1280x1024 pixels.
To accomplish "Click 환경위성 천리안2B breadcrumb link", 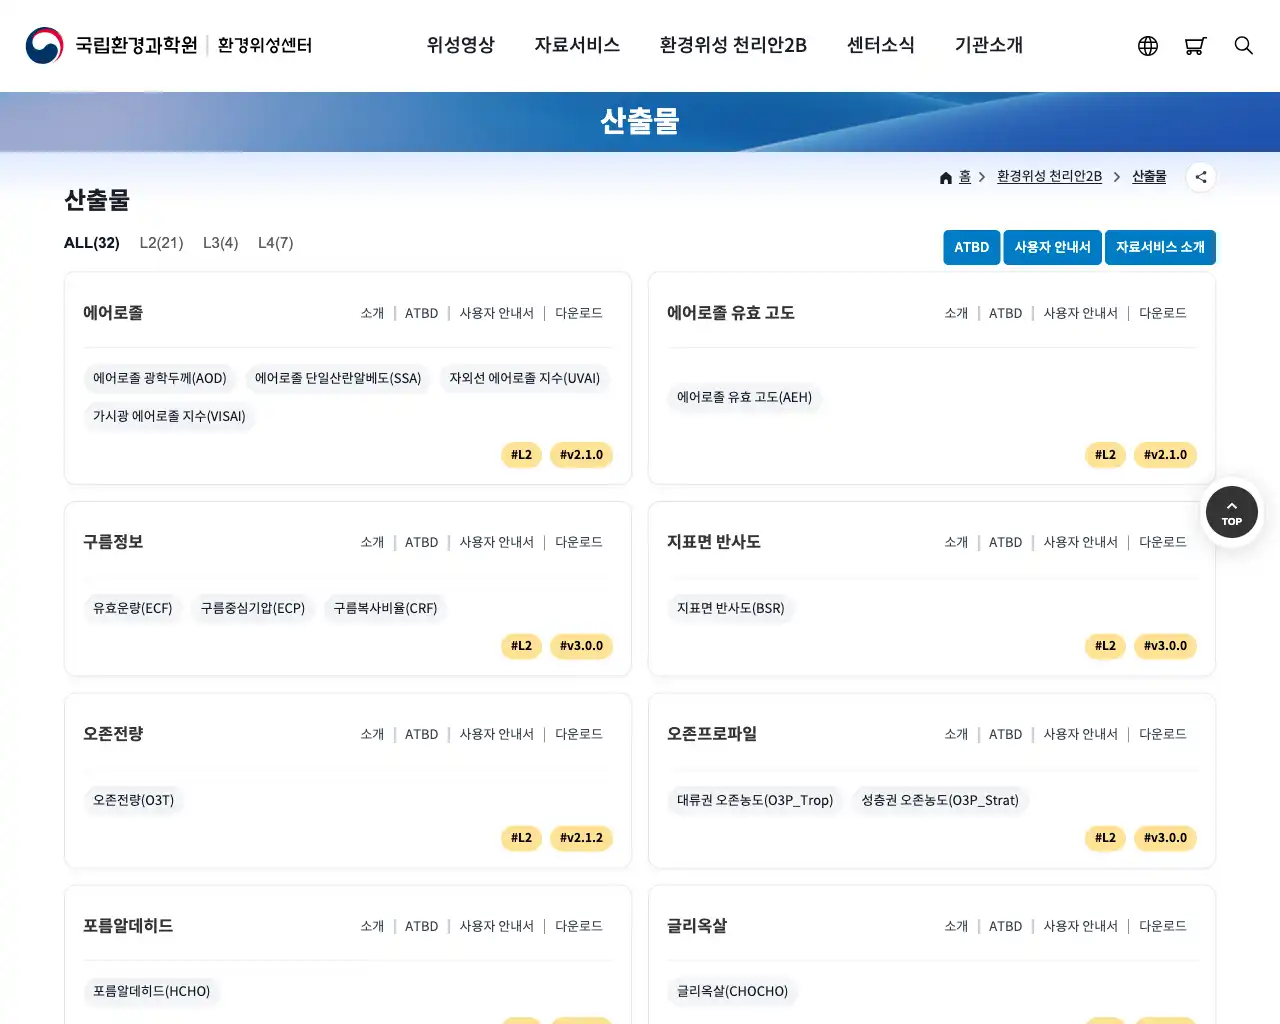I will coord(1049,176).
